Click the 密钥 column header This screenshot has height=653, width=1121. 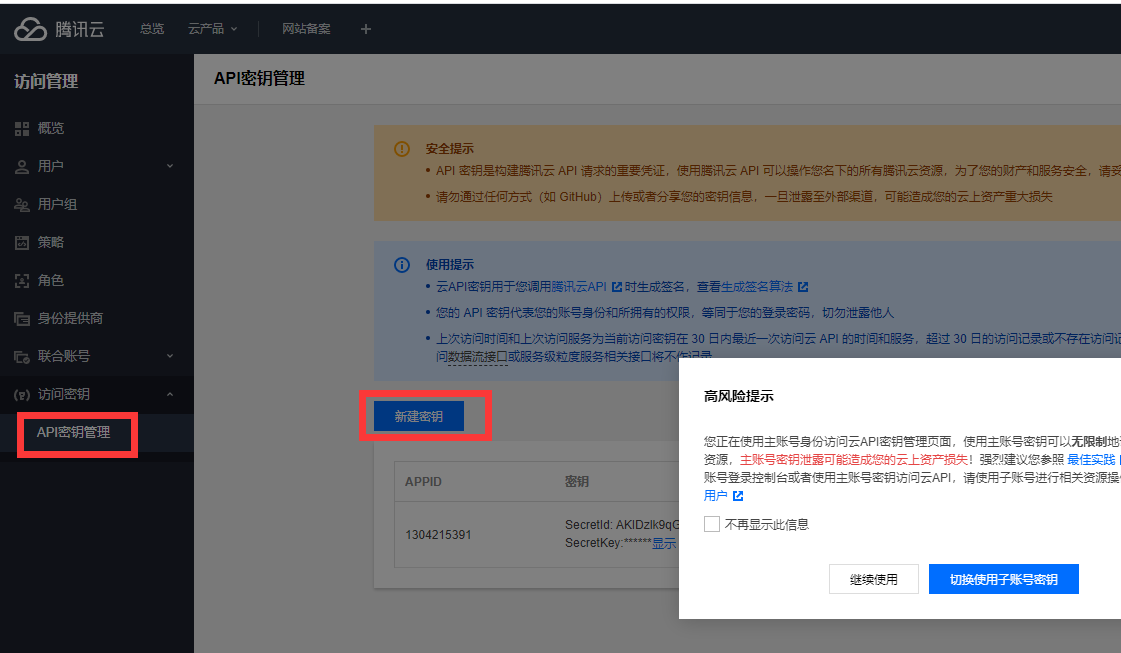pos(577,482)
